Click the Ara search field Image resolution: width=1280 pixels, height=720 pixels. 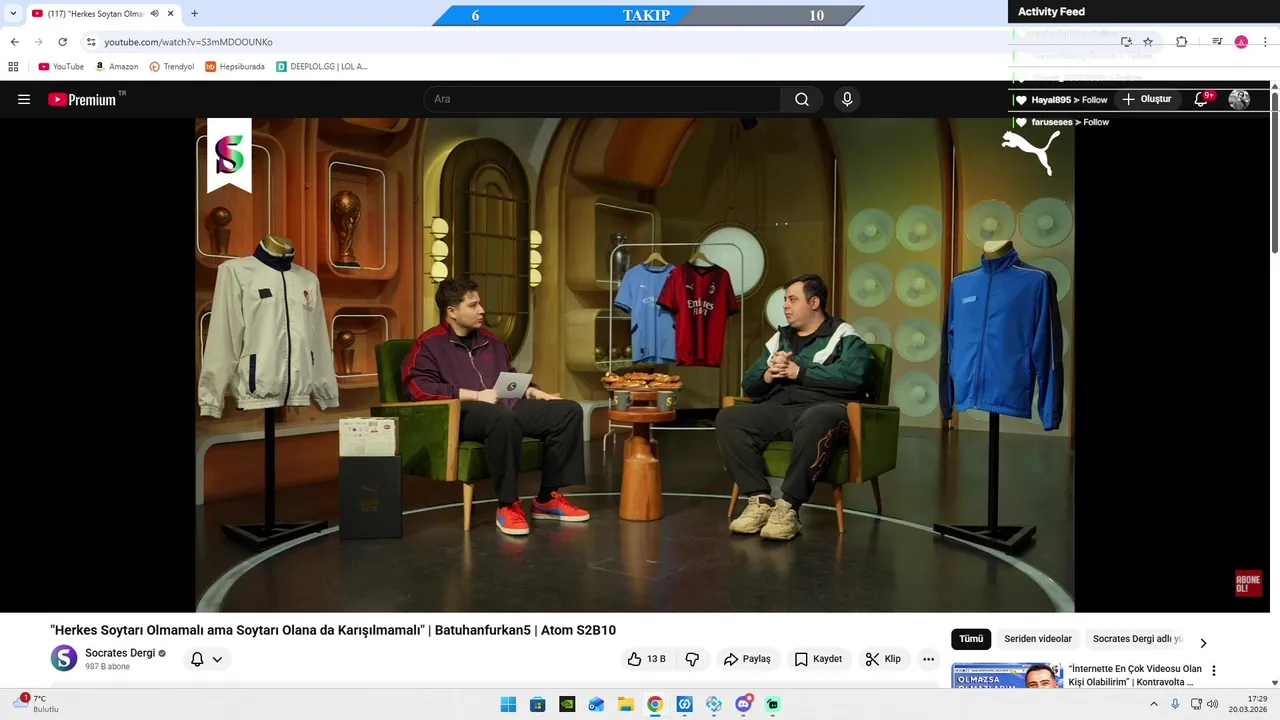pyautogui.click(x=601, y=99)
